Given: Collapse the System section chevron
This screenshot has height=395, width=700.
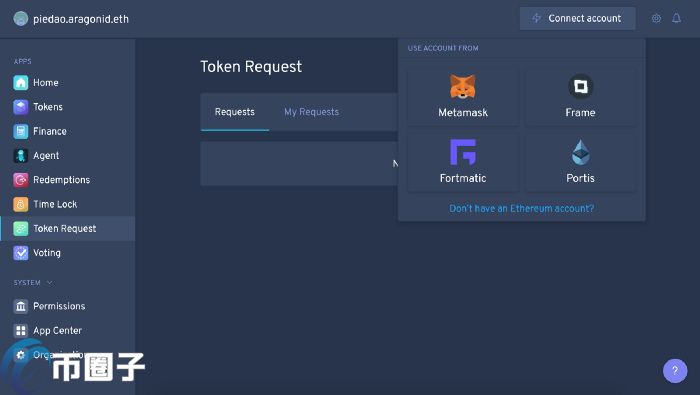Looking at the screenshot, I should pos(50,283).
